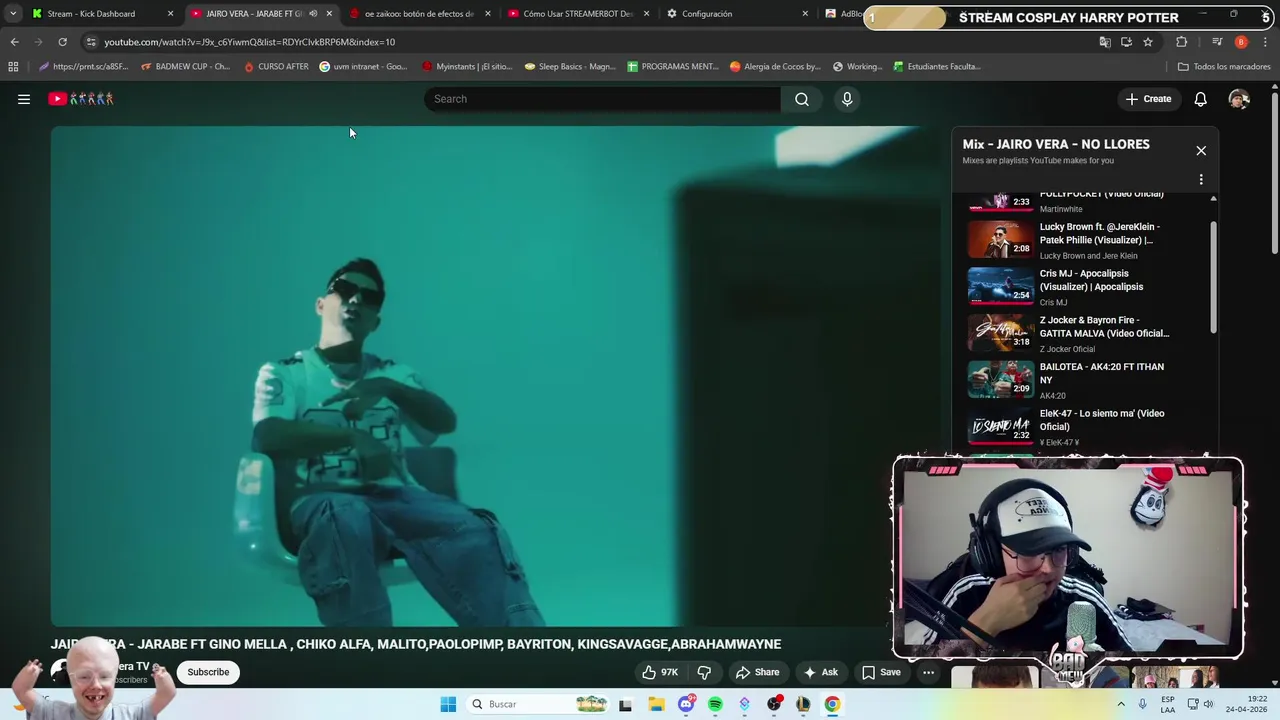Share the video

point(757,672)
